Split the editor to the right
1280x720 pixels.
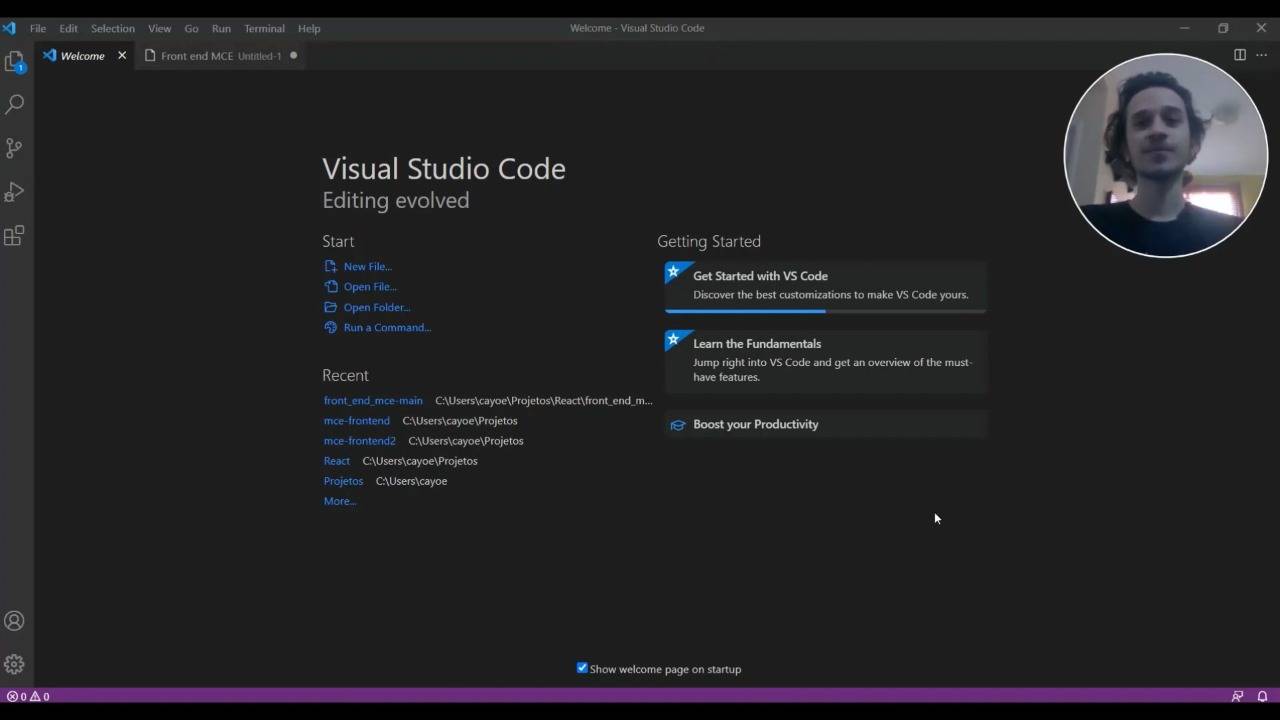pos(1239,55)
